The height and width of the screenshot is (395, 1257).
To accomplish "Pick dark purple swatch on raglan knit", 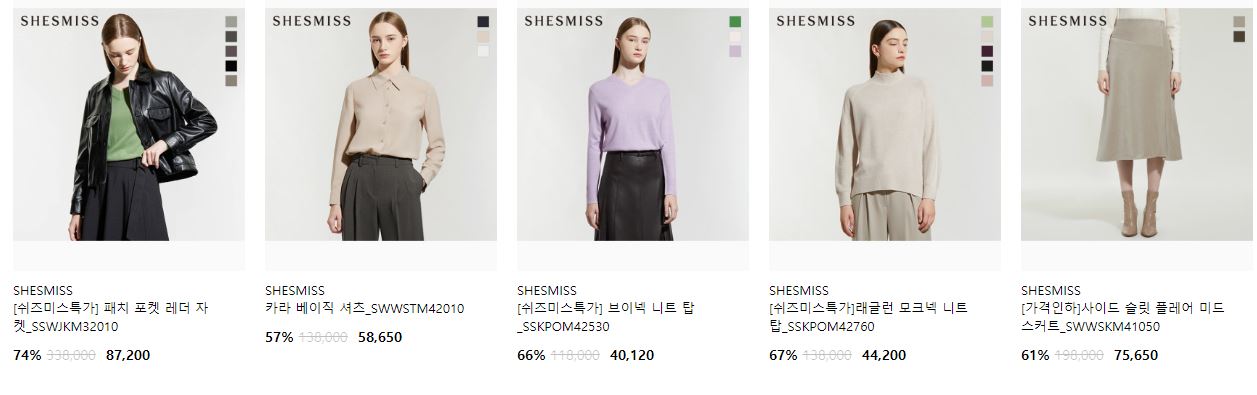I will [987, 51].
